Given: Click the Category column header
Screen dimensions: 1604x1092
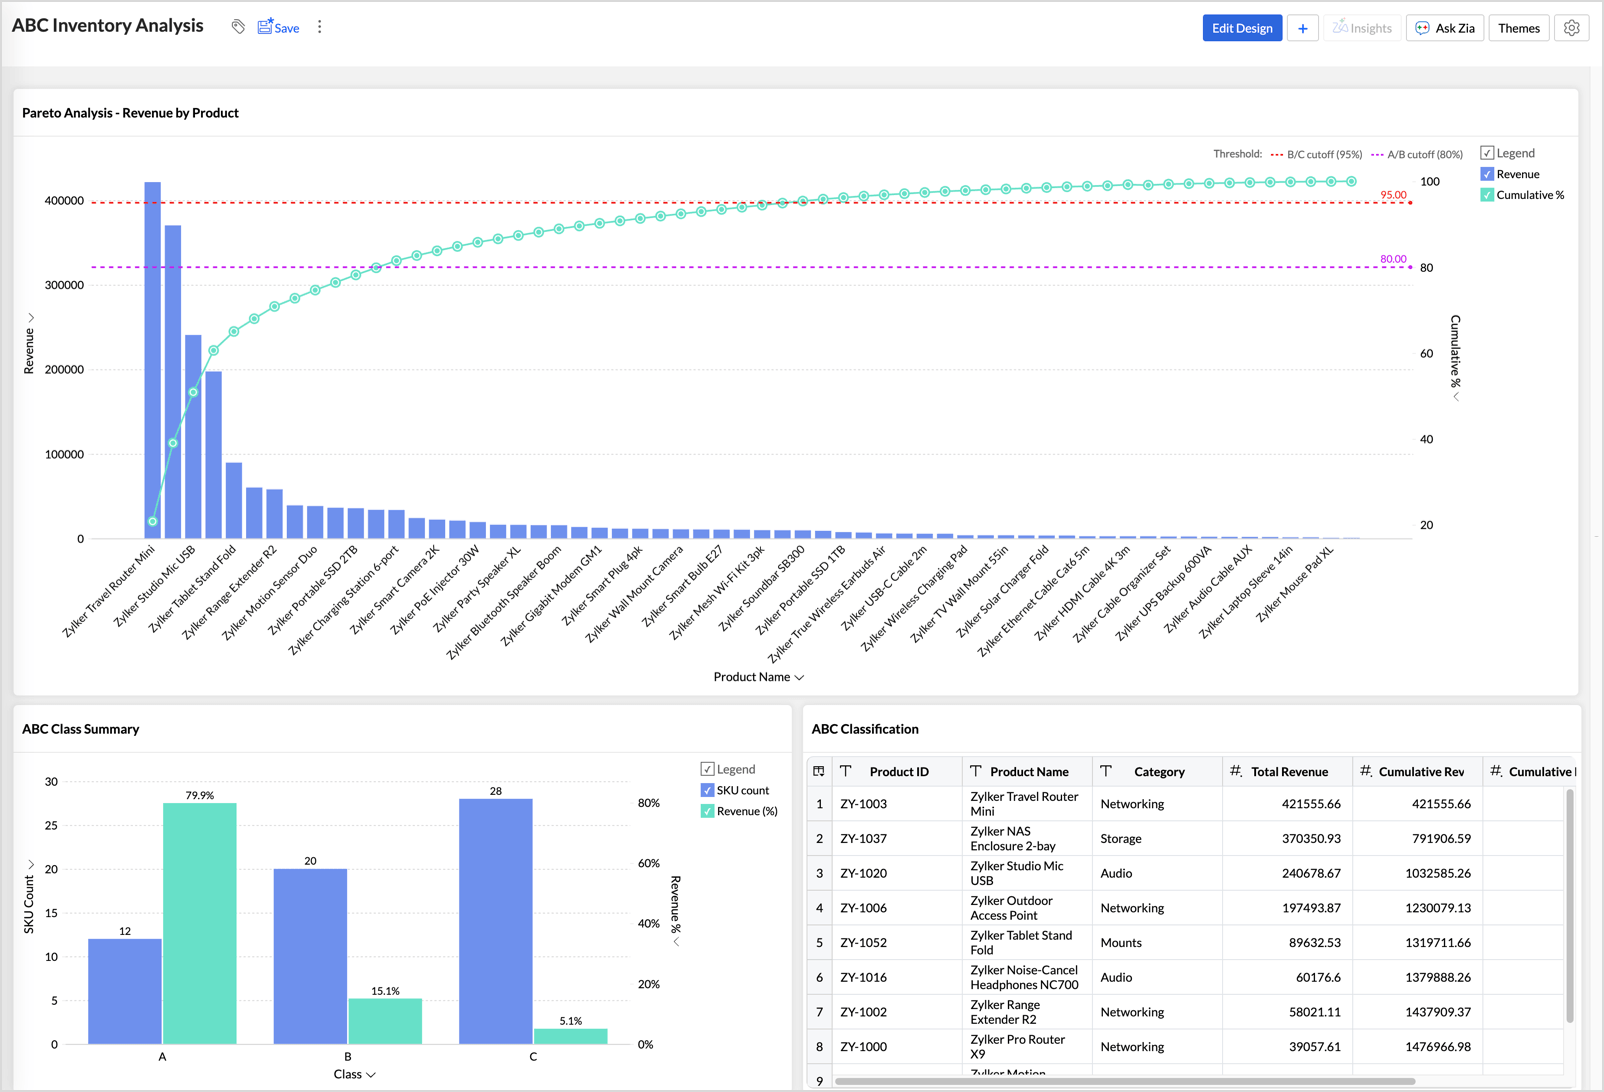Looking at the screenshot, I should pos(1159,771).
